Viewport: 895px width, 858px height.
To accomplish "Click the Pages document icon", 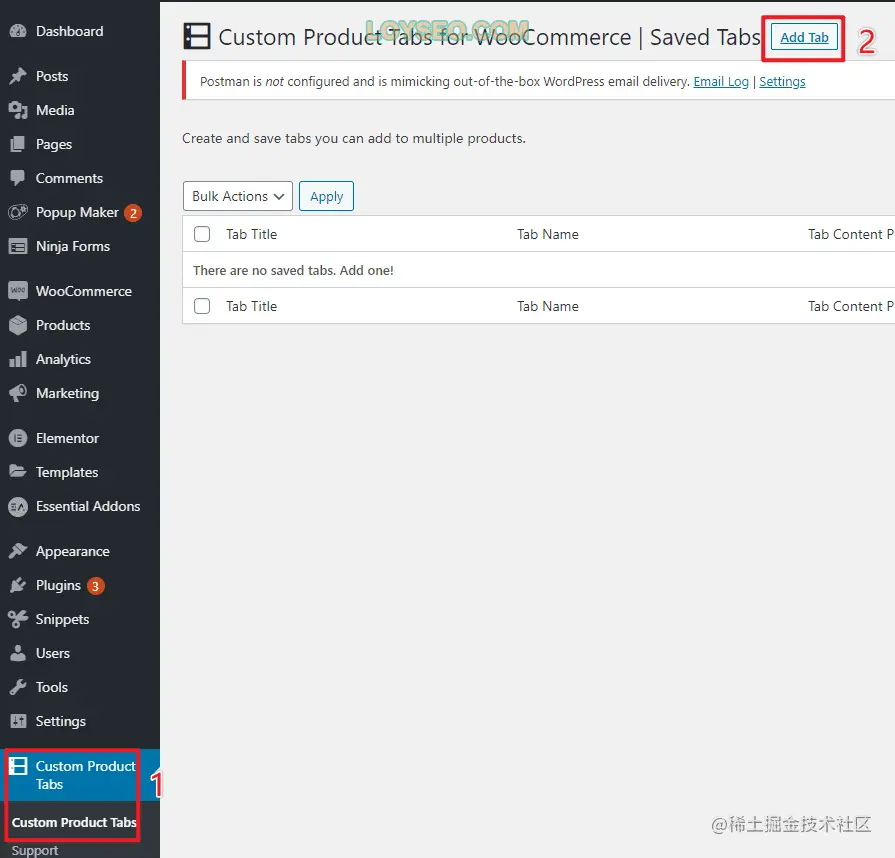I will (x=18, y=144).
